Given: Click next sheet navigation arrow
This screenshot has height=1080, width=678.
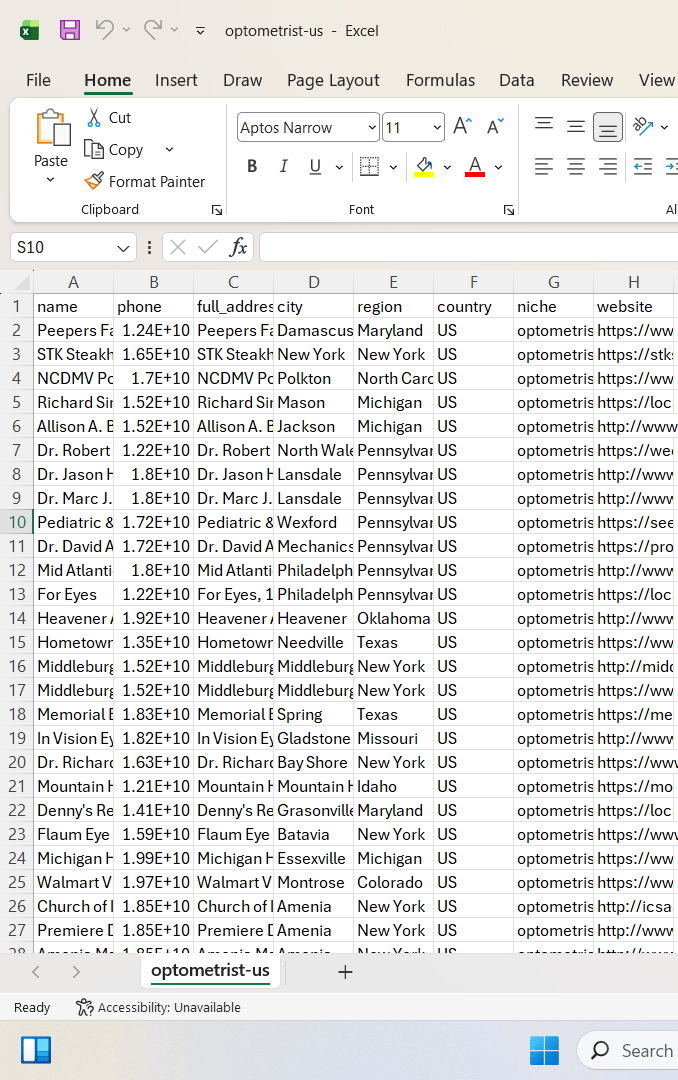Looking at the screenshot, I should pyautogui.click(x=76, y=972).
